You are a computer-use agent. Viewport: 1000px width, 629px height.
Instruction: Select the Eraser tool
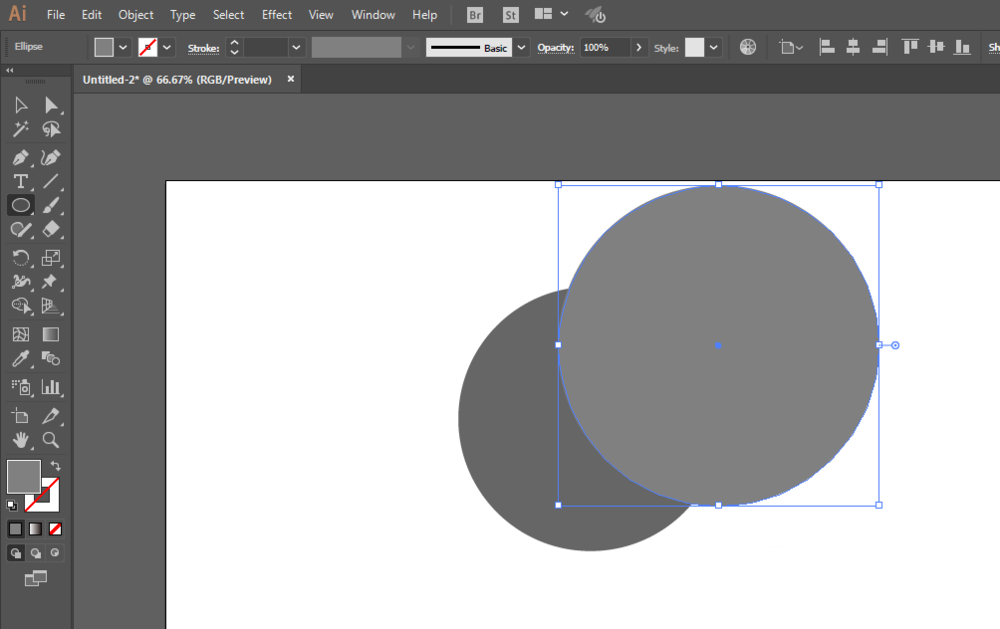tap(50, 229)
